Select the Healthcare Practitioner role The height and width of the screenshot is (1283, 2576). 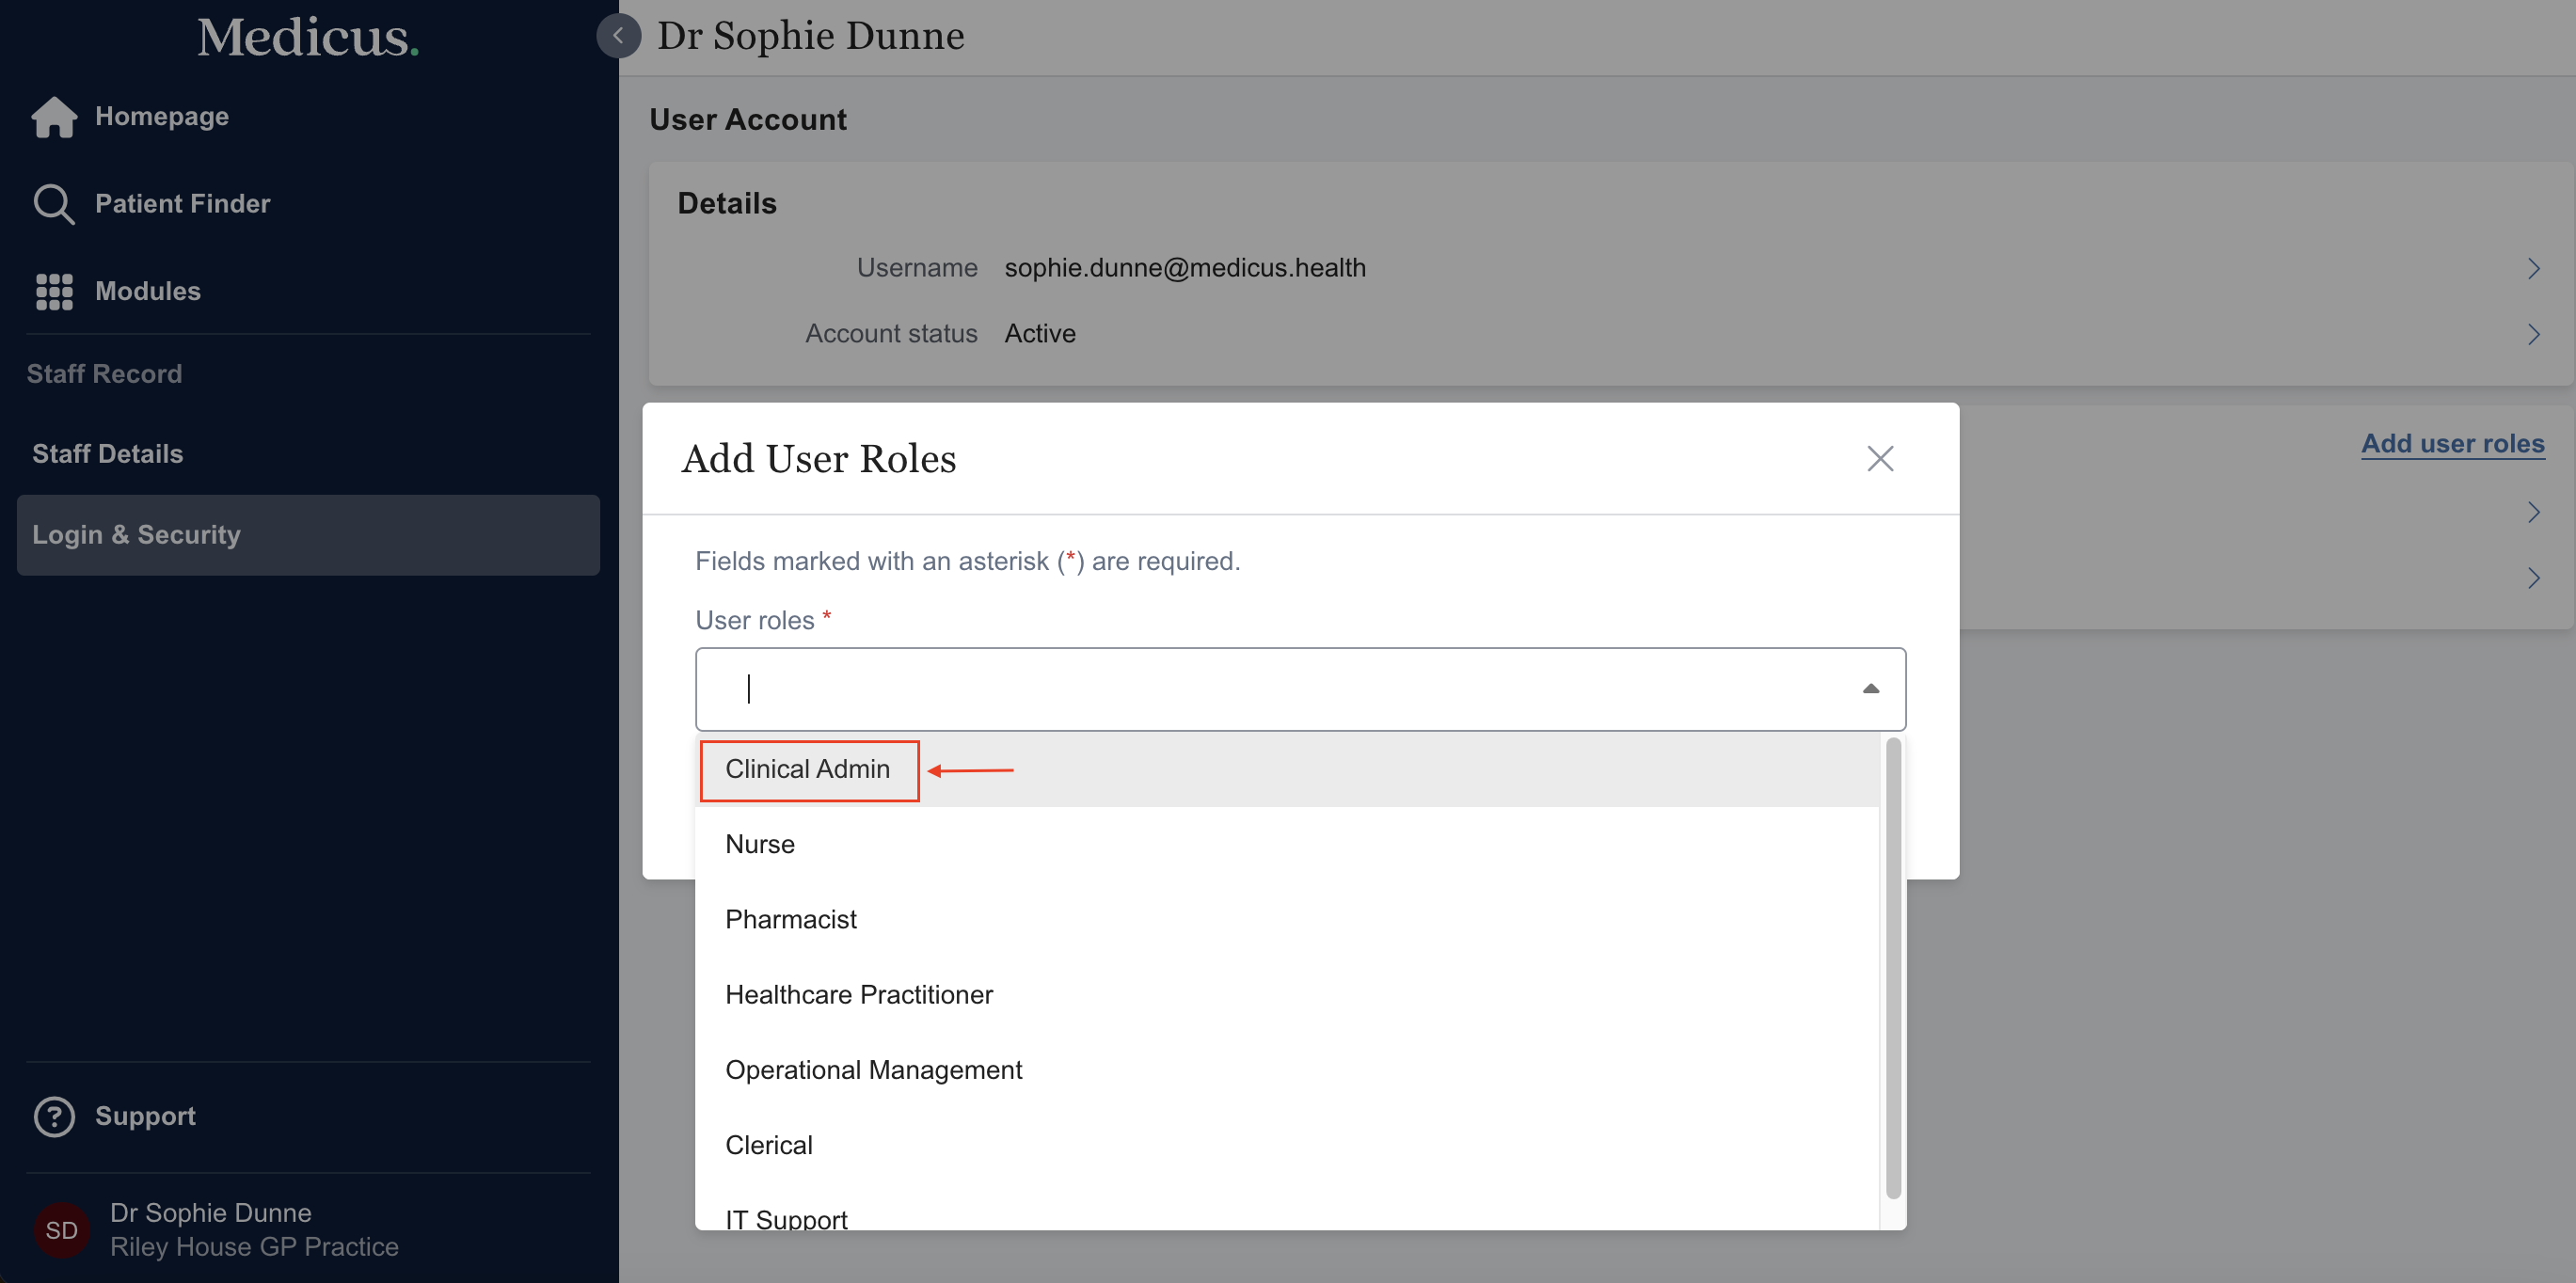point(859,994)
